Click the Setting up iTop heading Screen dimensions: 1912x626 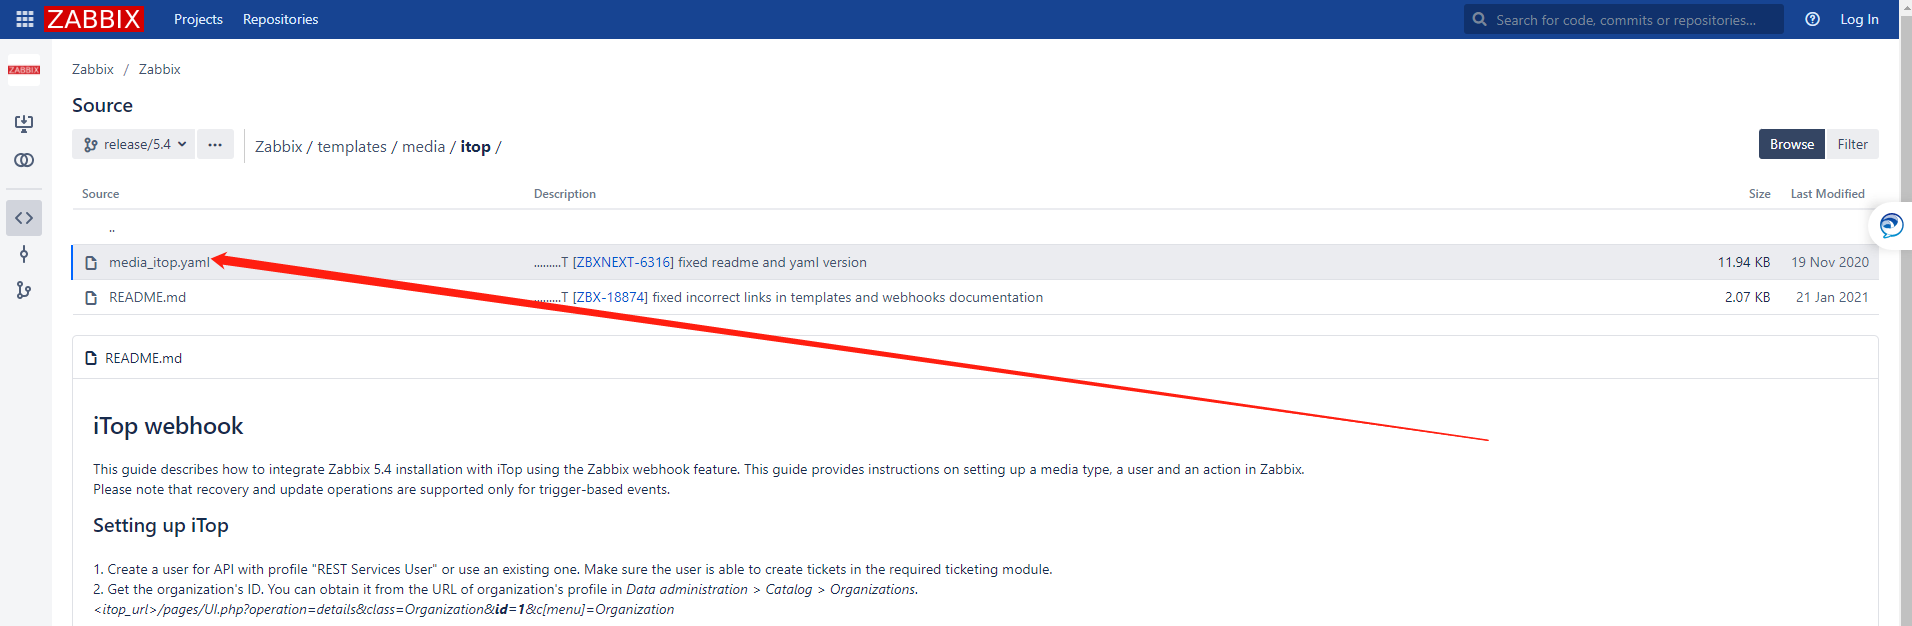coord(161,526)
